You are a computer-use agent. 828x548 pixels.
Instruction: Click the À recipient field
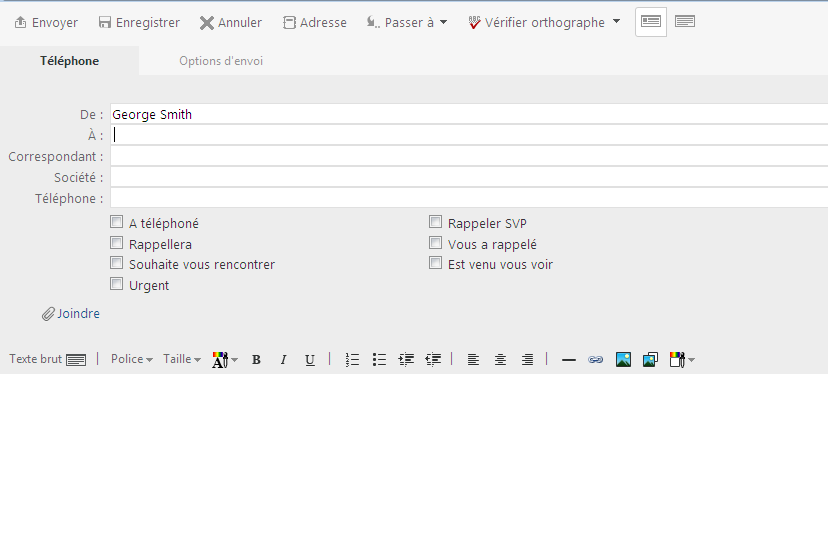pyautogui.click(x=469, y=135)
